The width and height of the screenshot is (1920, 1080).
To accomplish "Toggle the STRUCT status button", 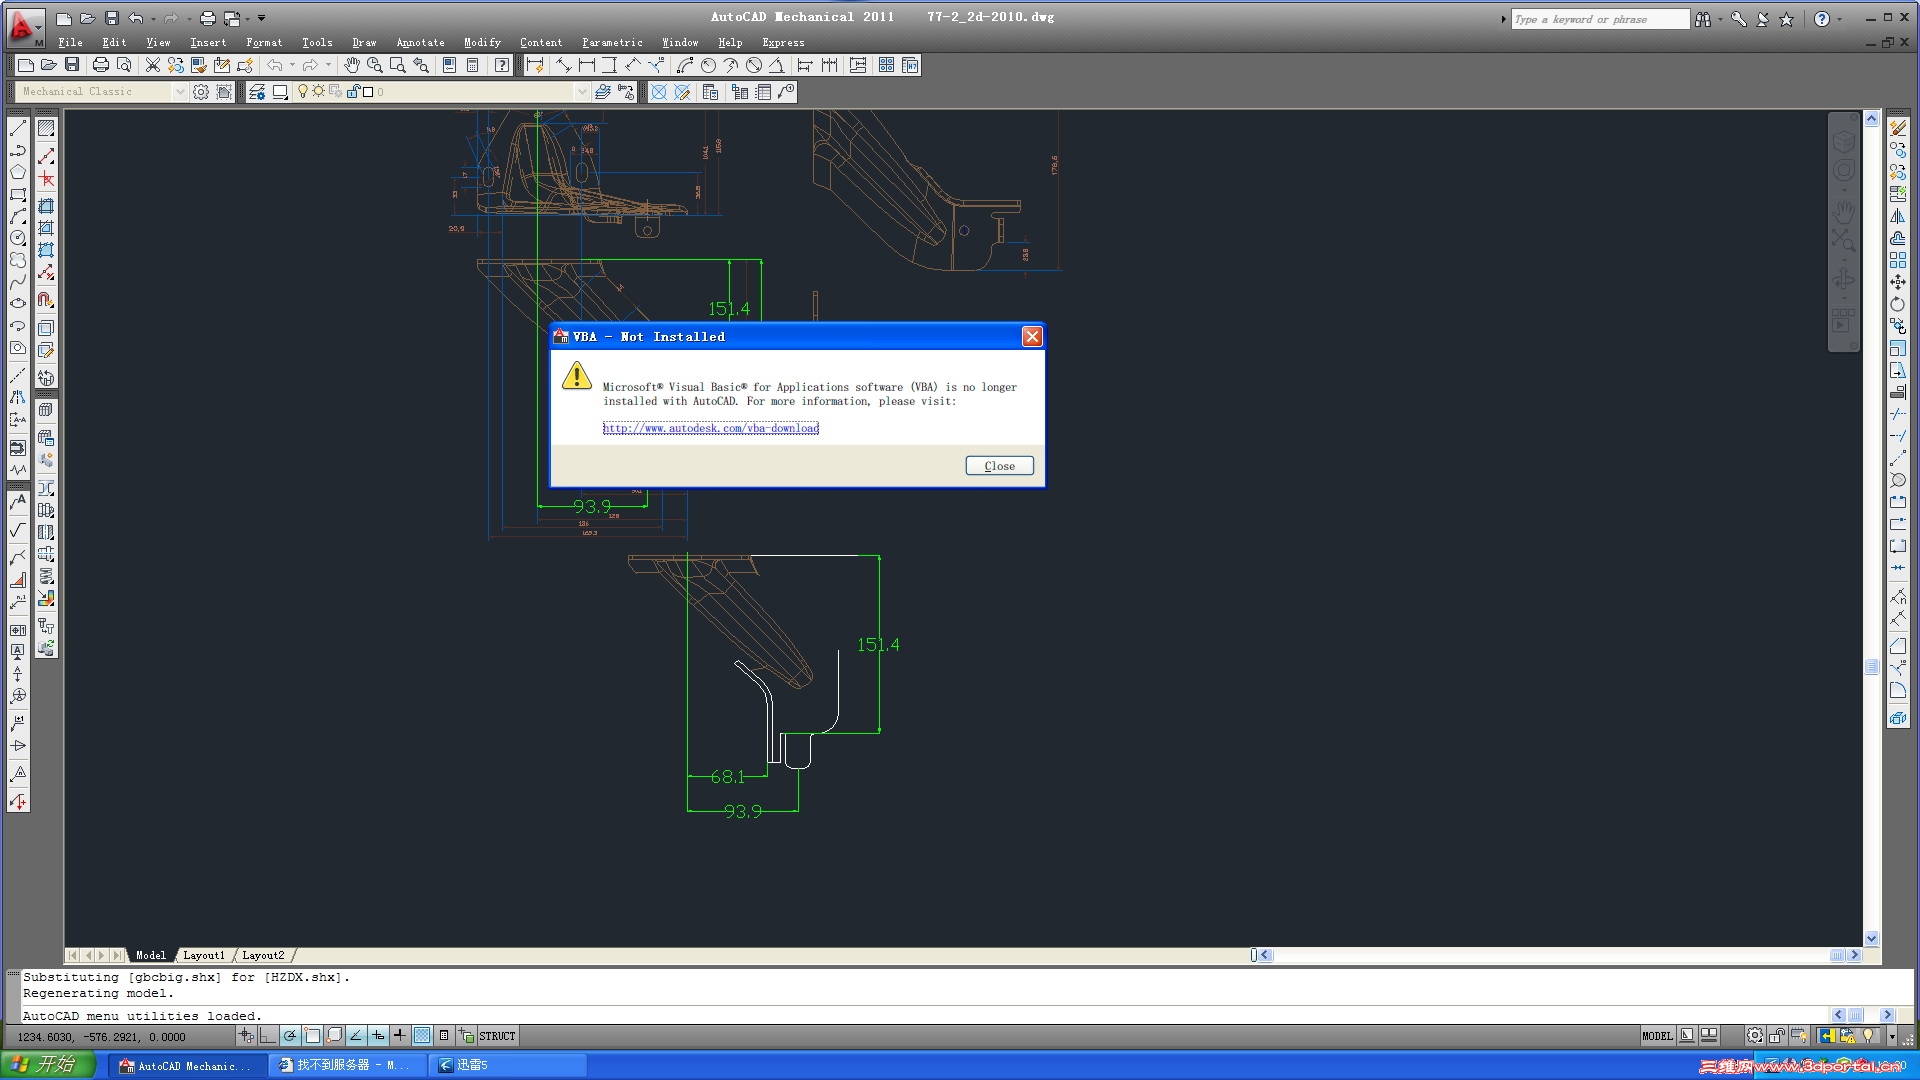I will 497,1036.
